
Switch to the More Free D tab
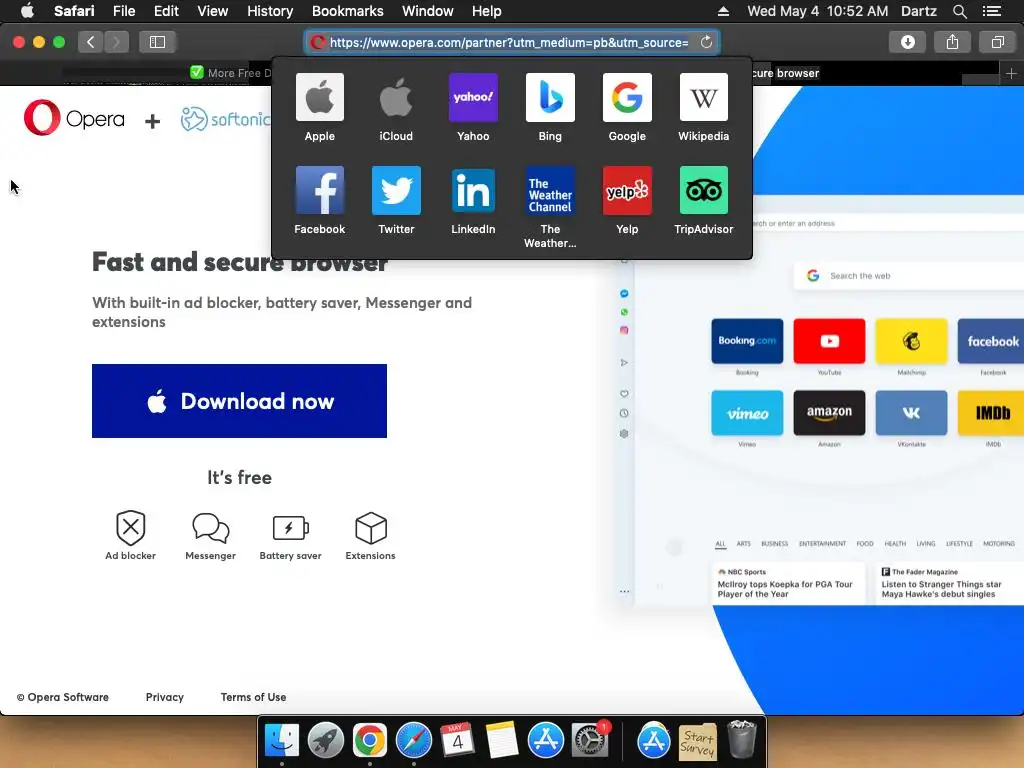[x=232, y=73]
